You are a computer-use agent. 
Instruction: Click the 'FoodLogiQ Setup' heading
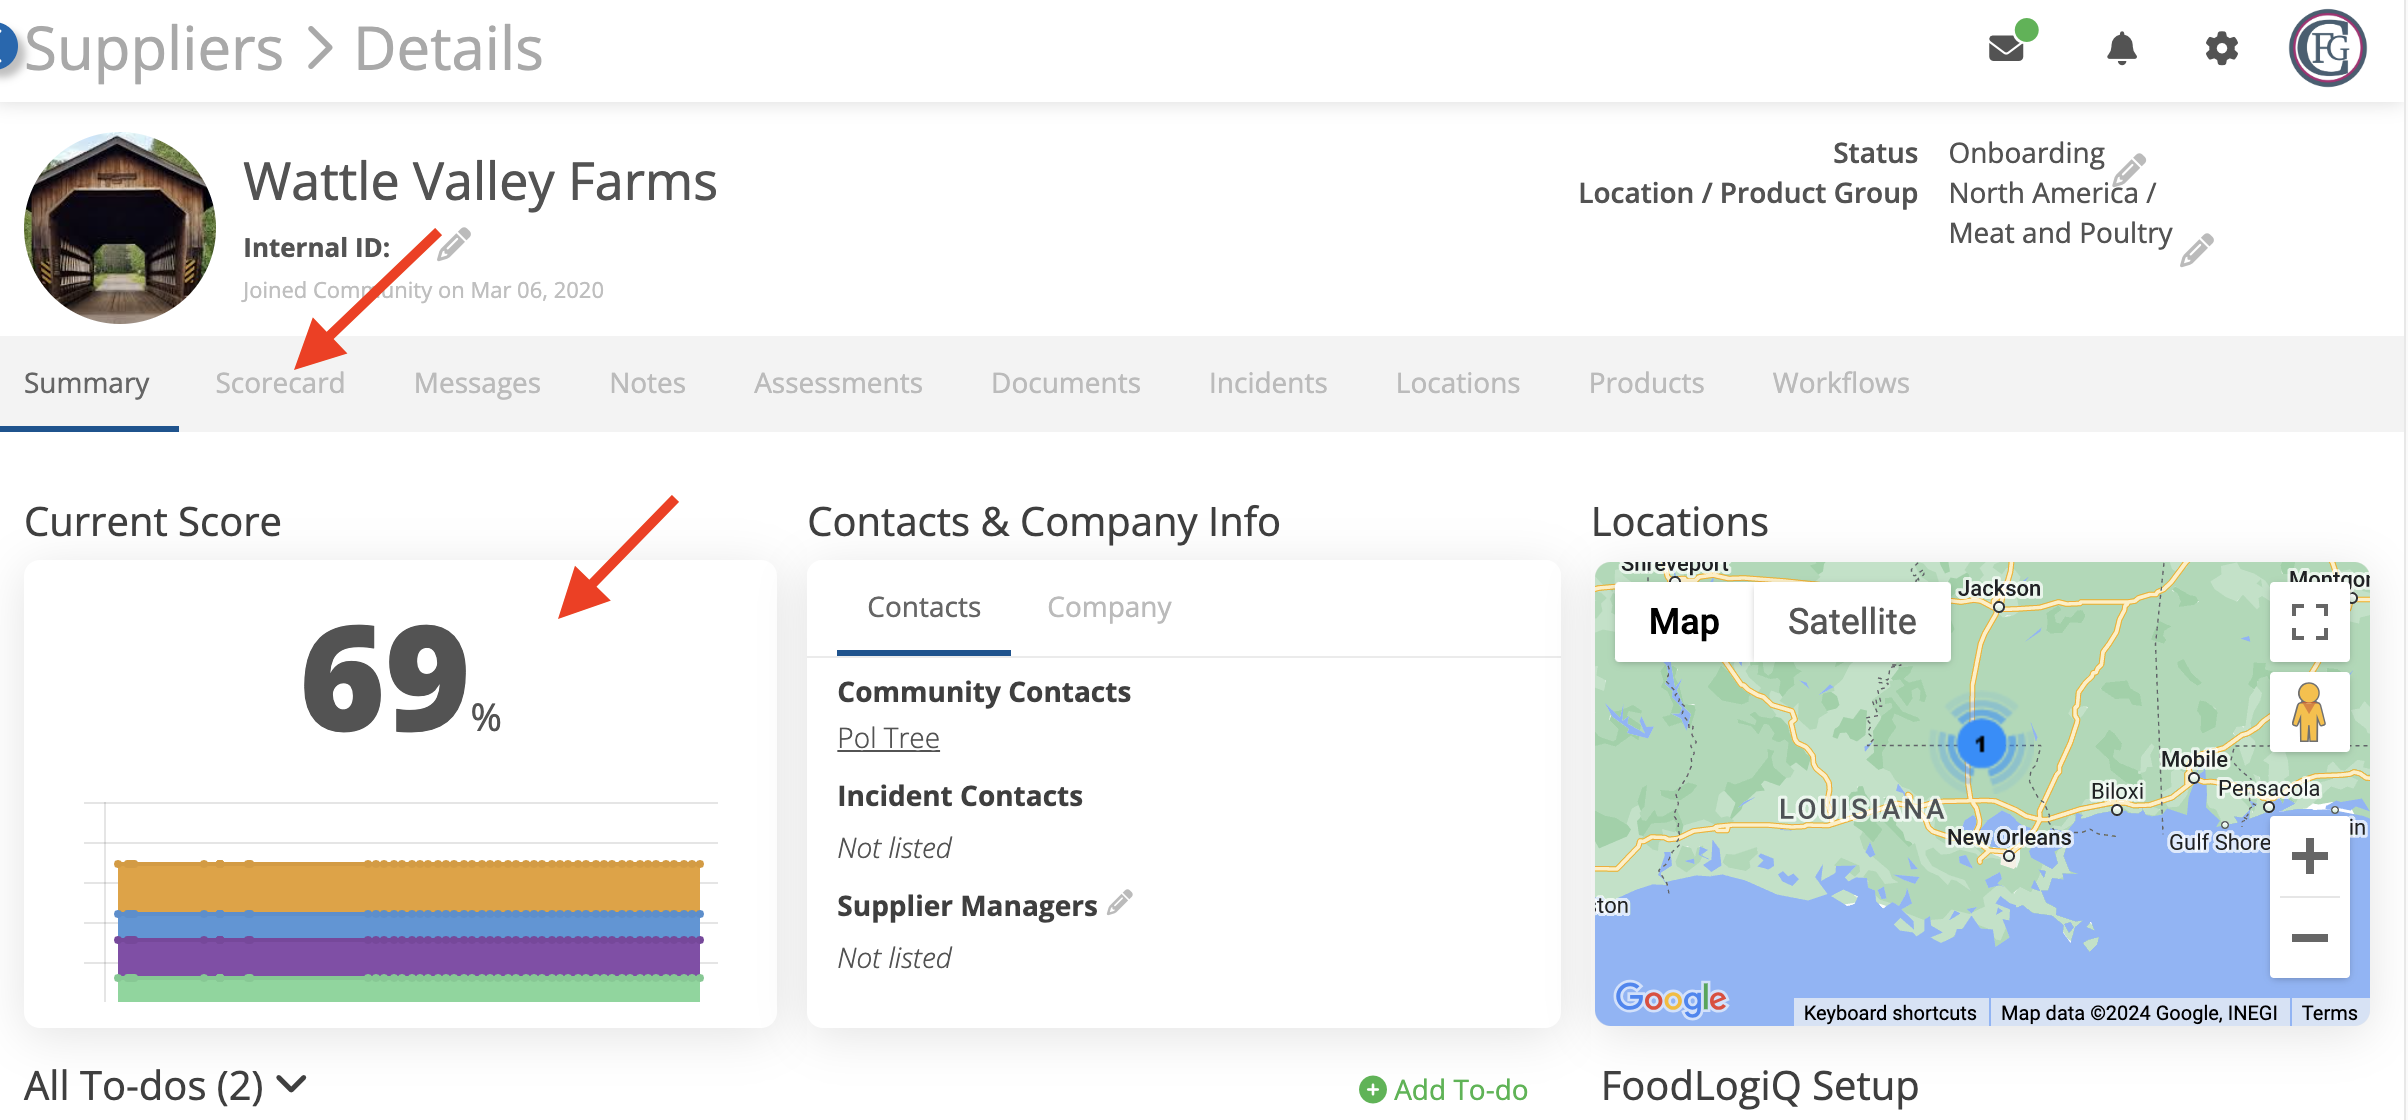tap(1760, 1086)
